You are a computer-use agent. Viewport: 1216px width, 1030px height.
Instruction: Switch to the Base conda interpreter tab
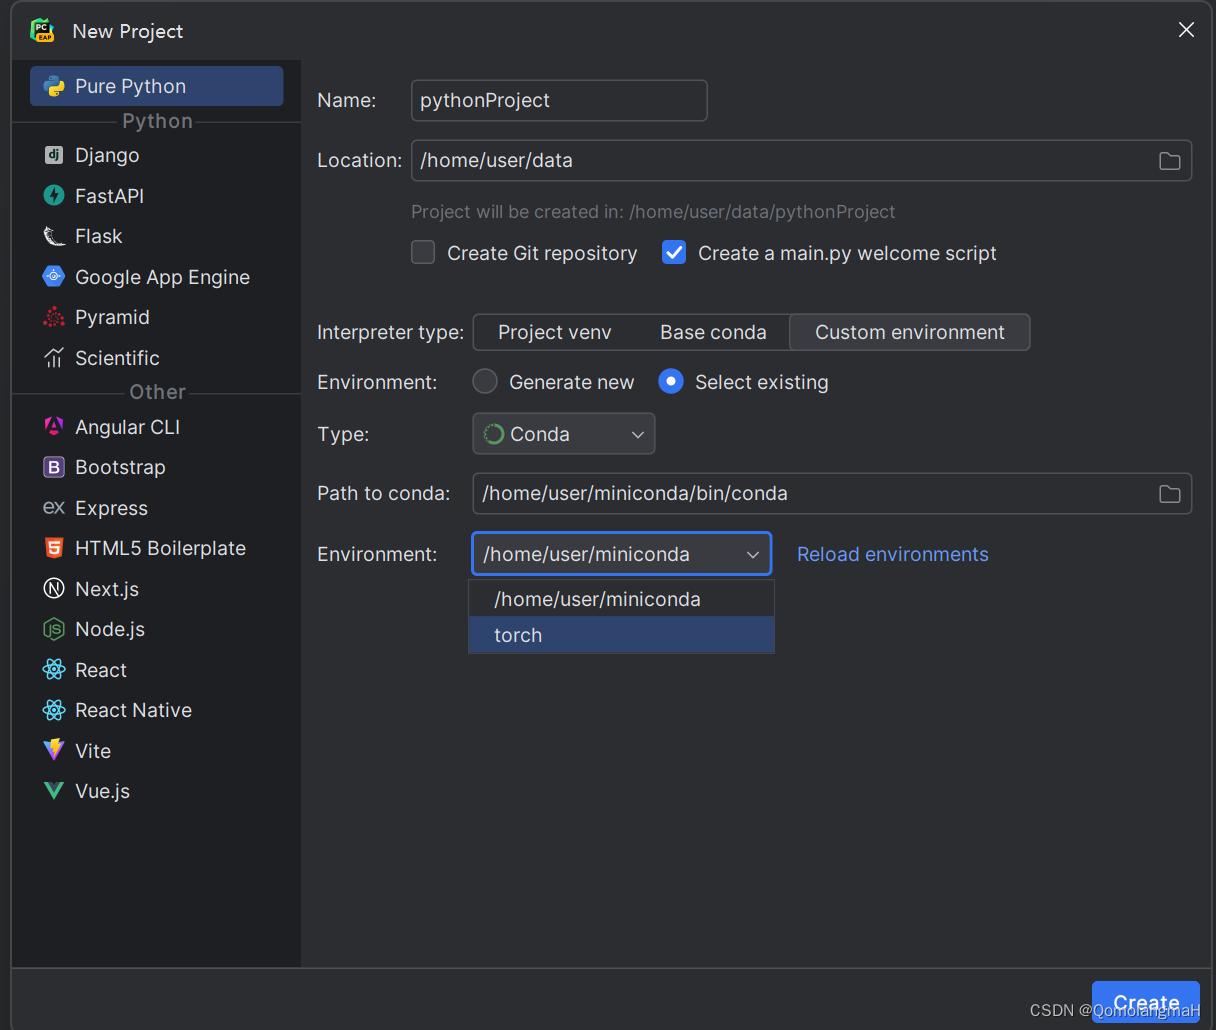coord(713,332)
